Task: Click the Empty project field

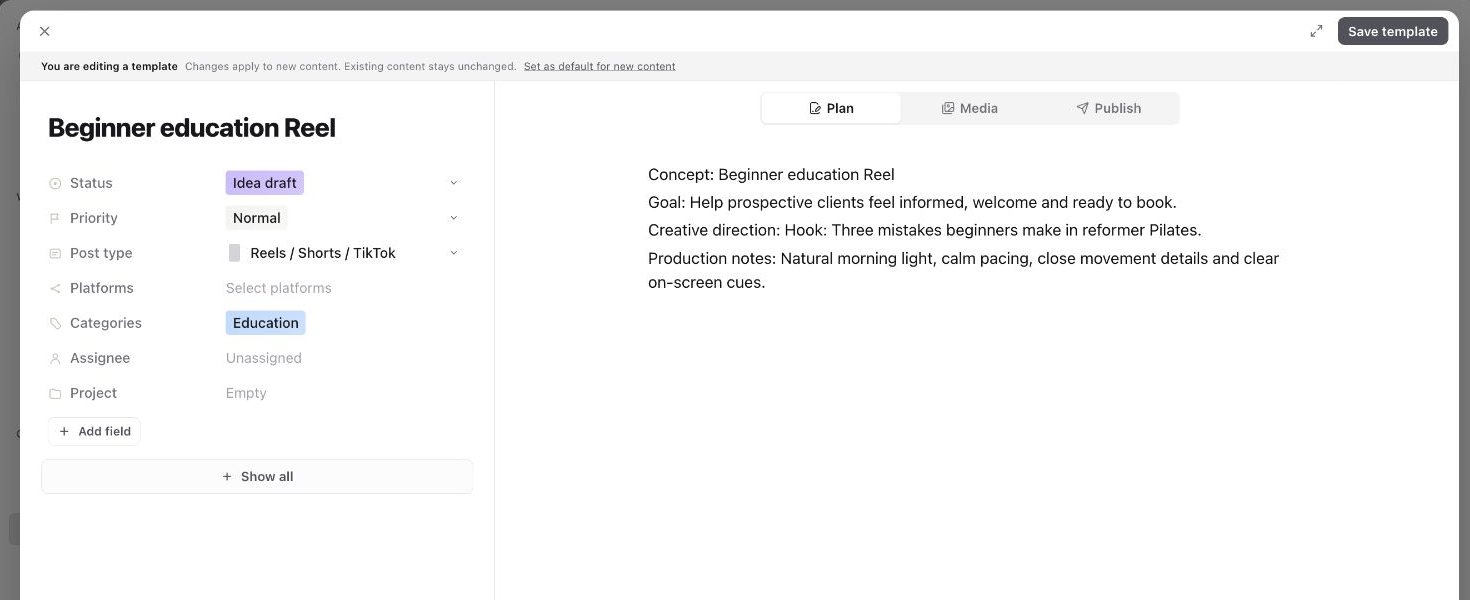Action: click(x=246, y=393)
